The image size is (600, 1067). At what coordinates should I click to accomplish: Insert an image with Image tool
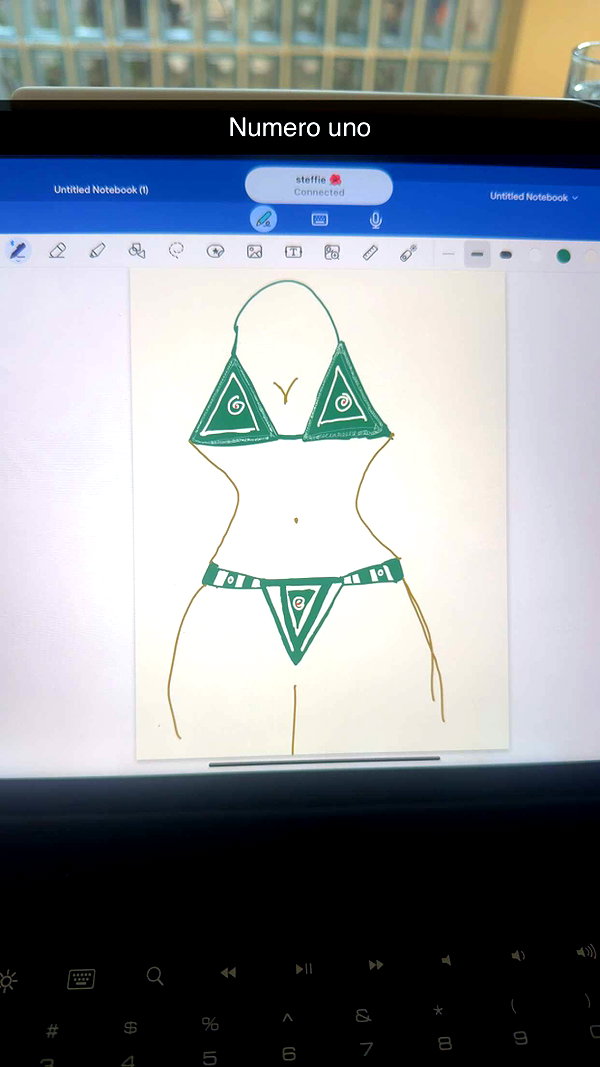(254, 252)
